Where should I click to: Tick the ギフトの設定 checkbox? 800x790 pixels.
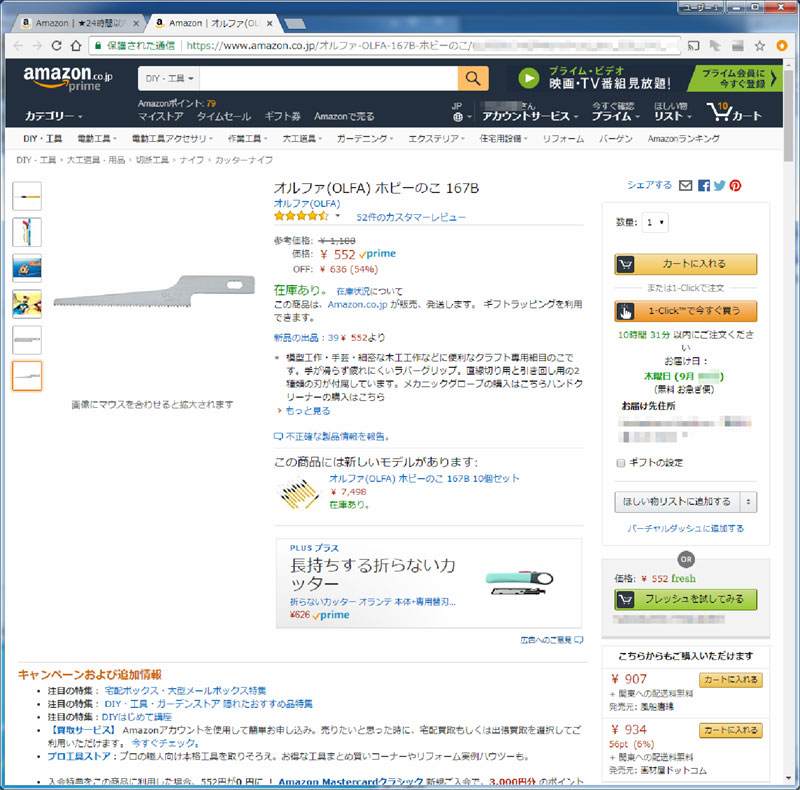pyautogui.click(x=620, y=463)
